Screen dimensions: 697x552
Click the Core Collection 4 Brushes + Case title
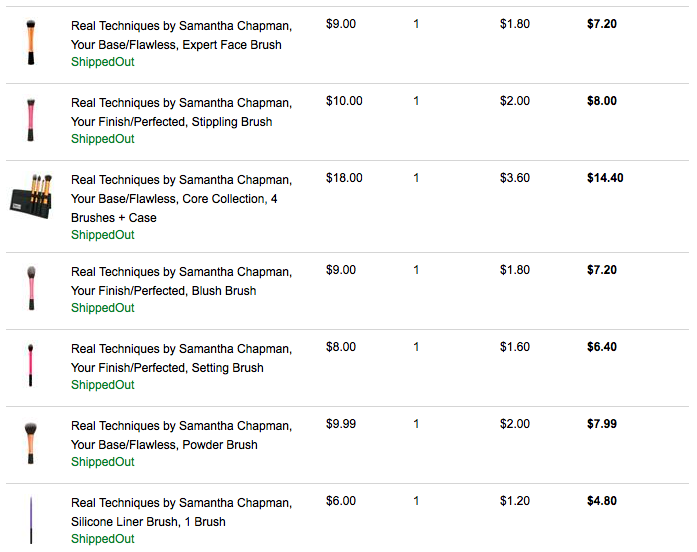pyautogui.click(x=181, y=198)
